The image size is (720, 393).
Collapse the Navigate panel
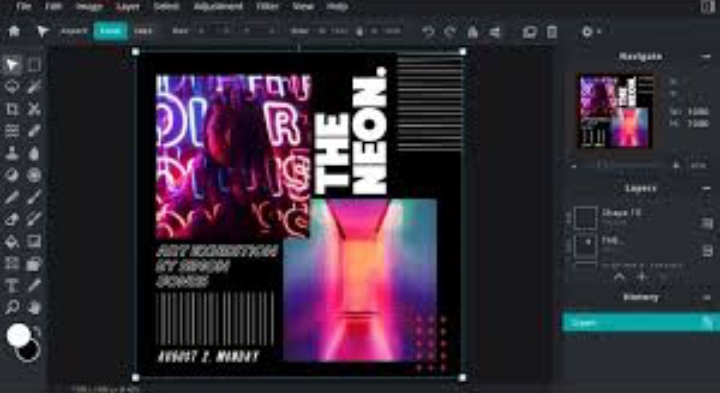click(706, 56)
